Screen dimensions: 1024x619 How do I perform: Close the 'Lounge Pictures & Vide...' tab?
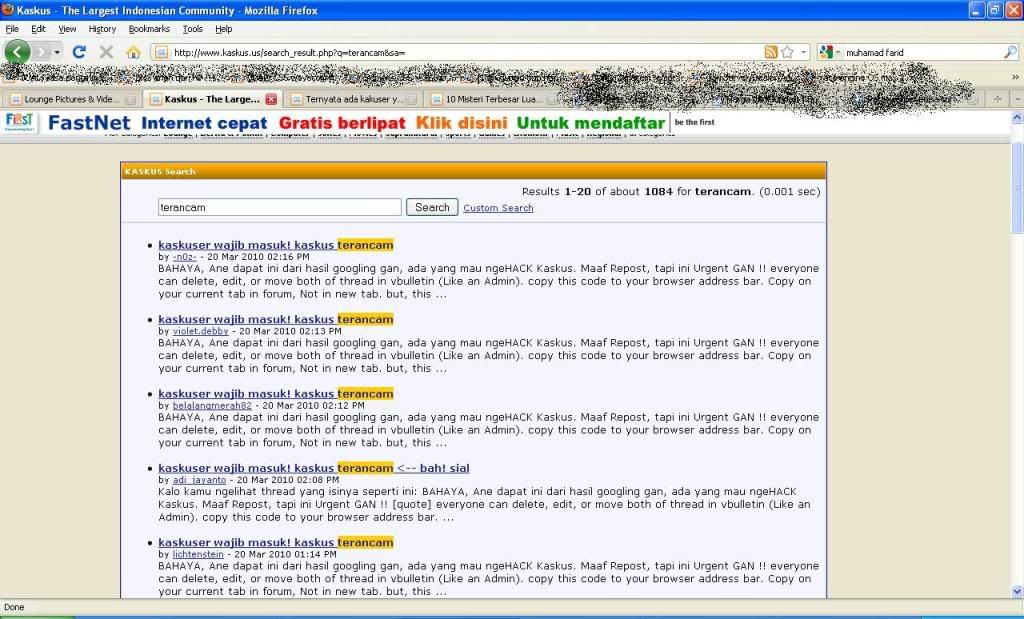pyautogui.click(x=131, y=99)
